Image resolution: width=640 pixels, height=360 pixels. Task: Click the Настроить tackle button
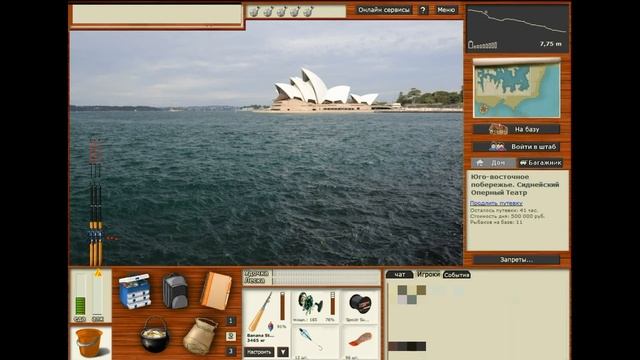click(x=260, y=352)
